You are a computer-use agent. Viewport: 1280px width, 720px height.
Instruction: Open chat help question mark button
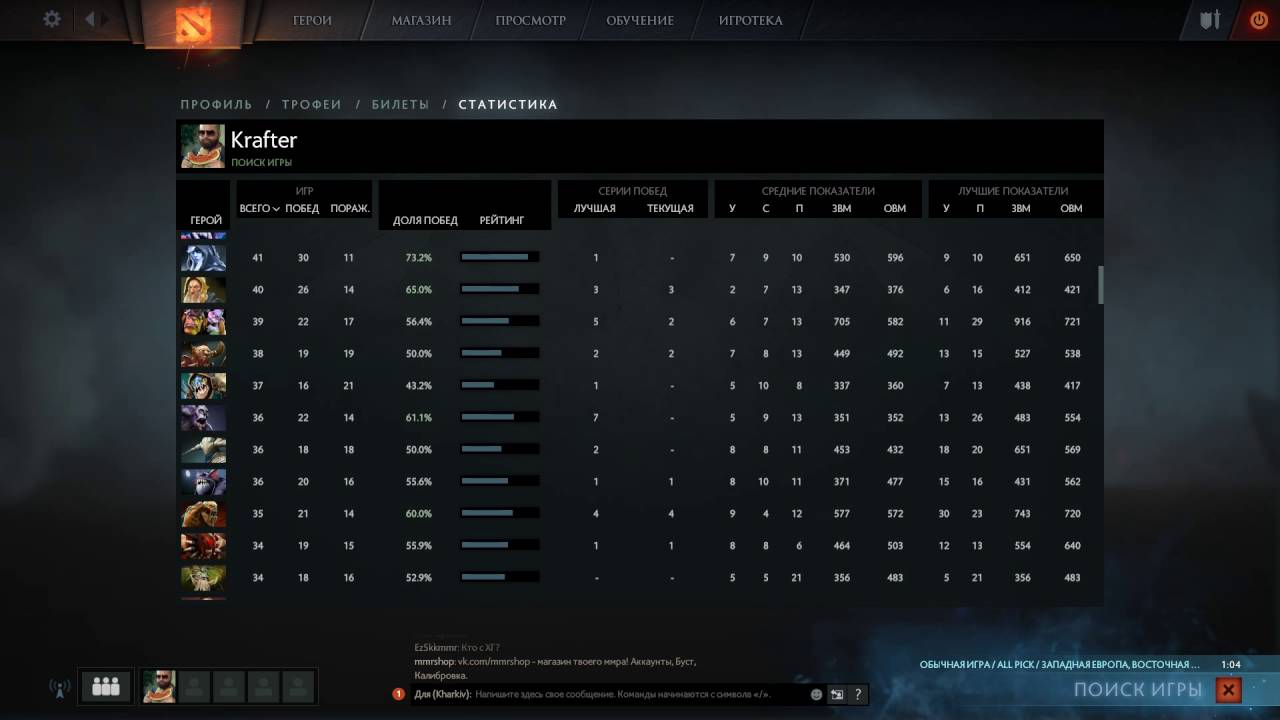[x=857, y=694]
